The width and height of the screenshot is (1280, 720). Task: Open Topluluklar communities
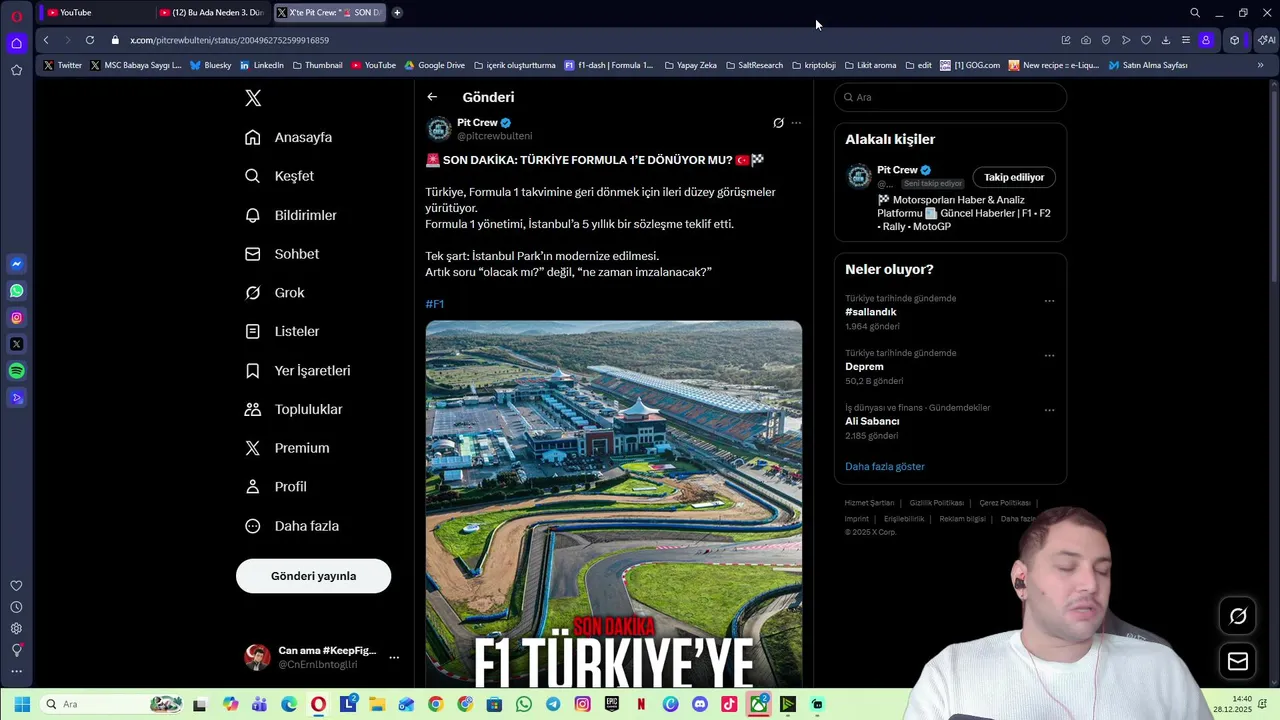[x=293, y=409]
